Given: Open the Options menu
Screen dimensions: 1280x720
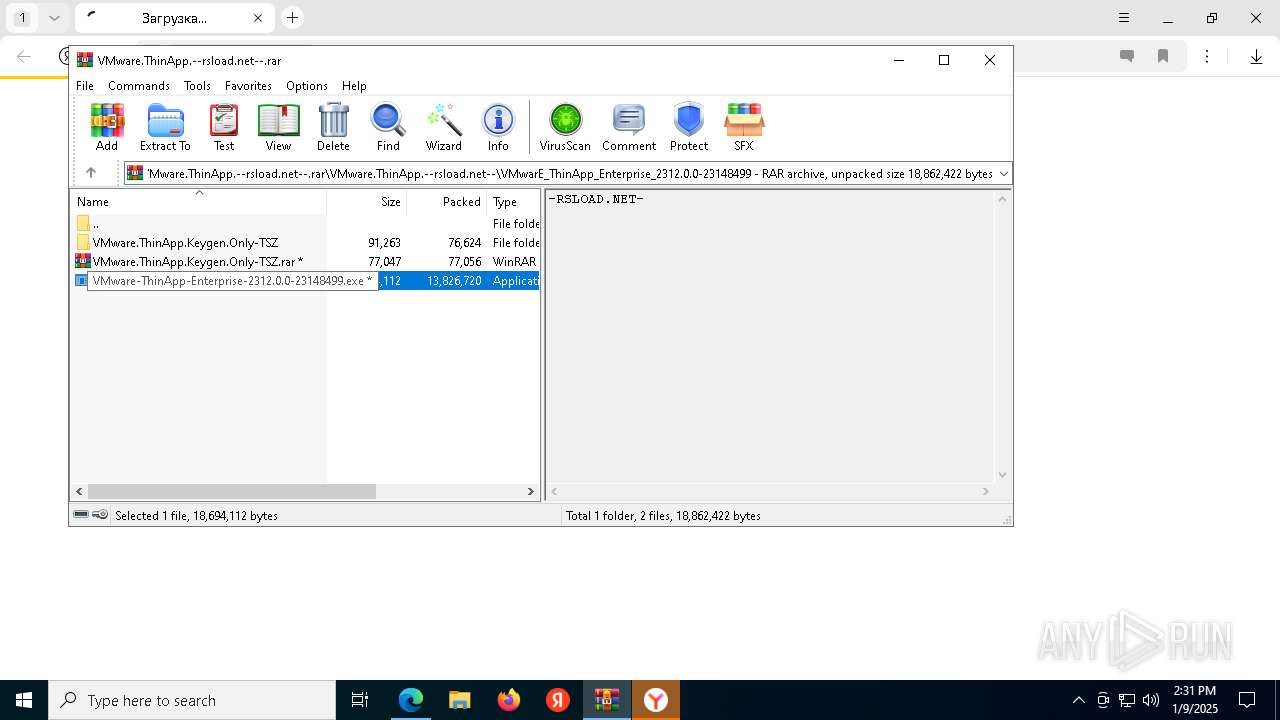Looking at the screenshot, I should (307, 86).
